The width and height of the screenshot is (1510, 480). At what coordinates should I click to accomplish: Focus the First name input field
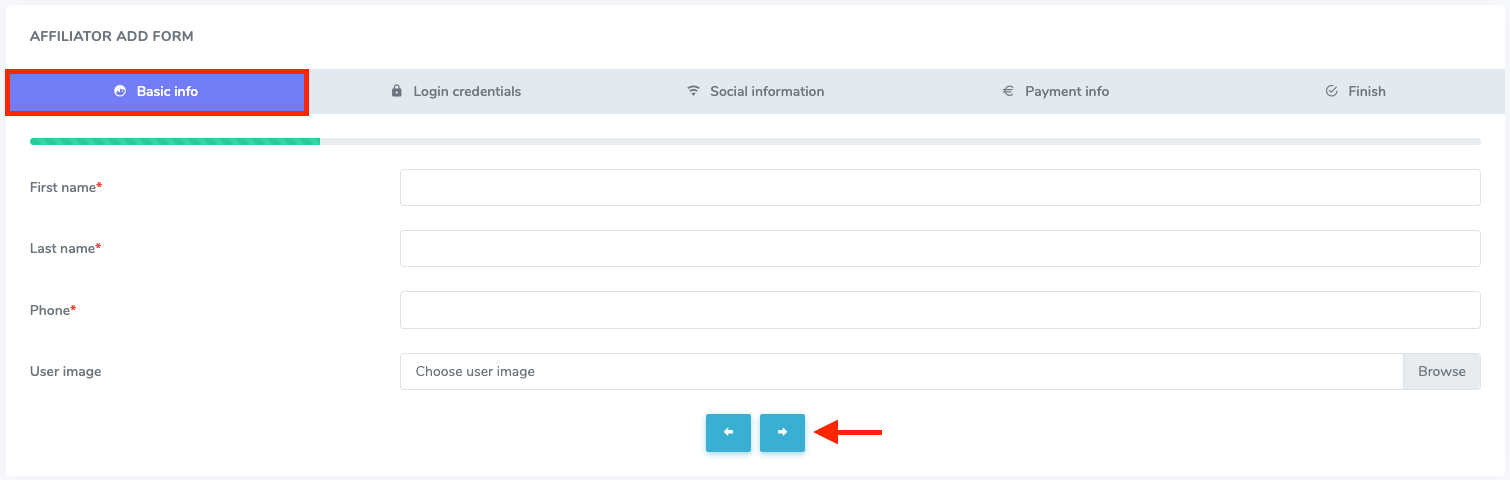coord(939,187)
